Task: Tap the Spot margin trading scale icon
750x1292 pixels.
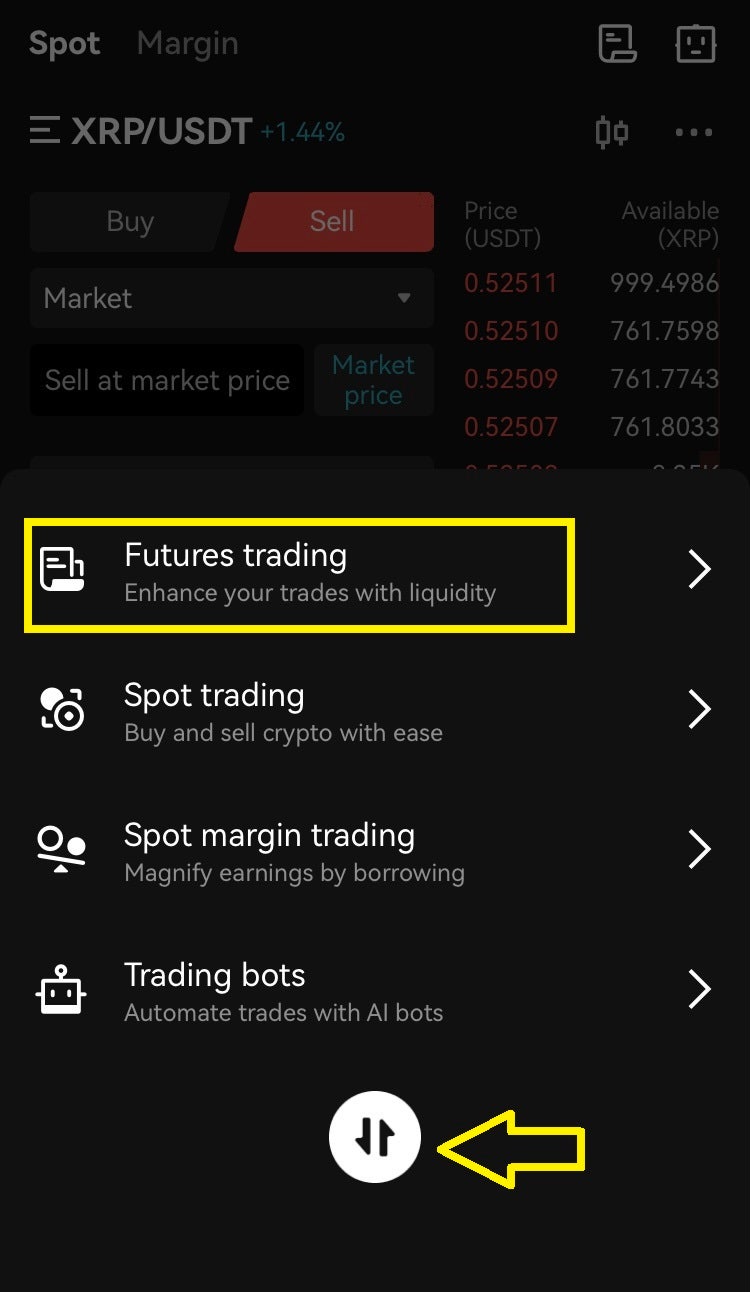Action: (x=62, y=849)
